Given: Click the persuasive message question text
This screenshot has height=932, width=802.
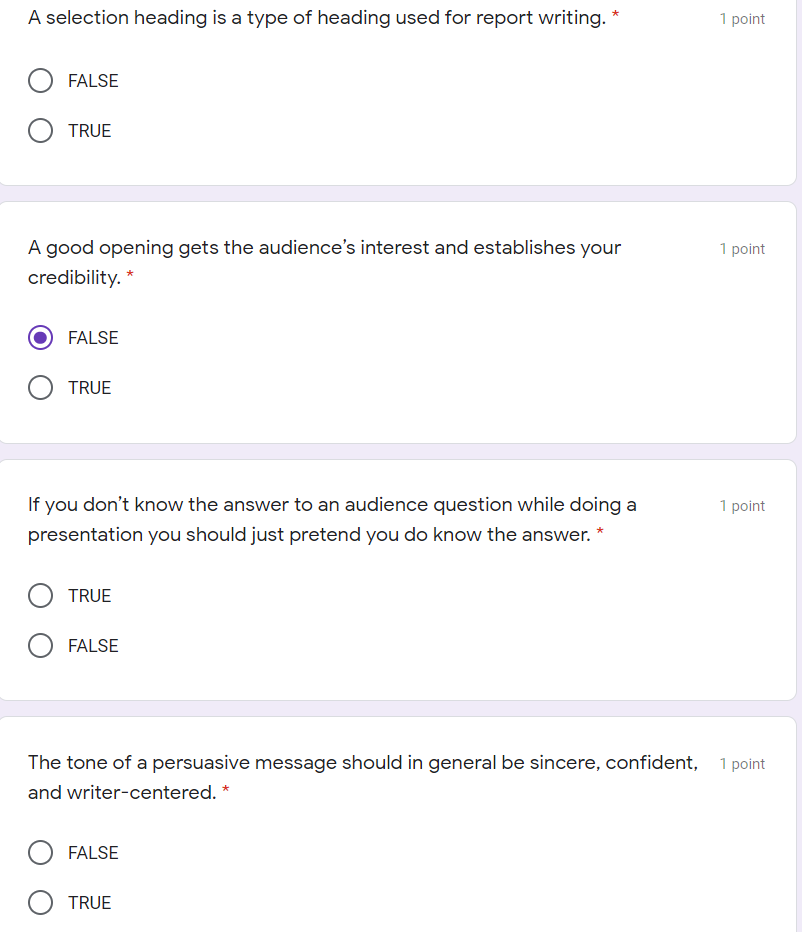Looking at the screenshot, I should point(363,777).
